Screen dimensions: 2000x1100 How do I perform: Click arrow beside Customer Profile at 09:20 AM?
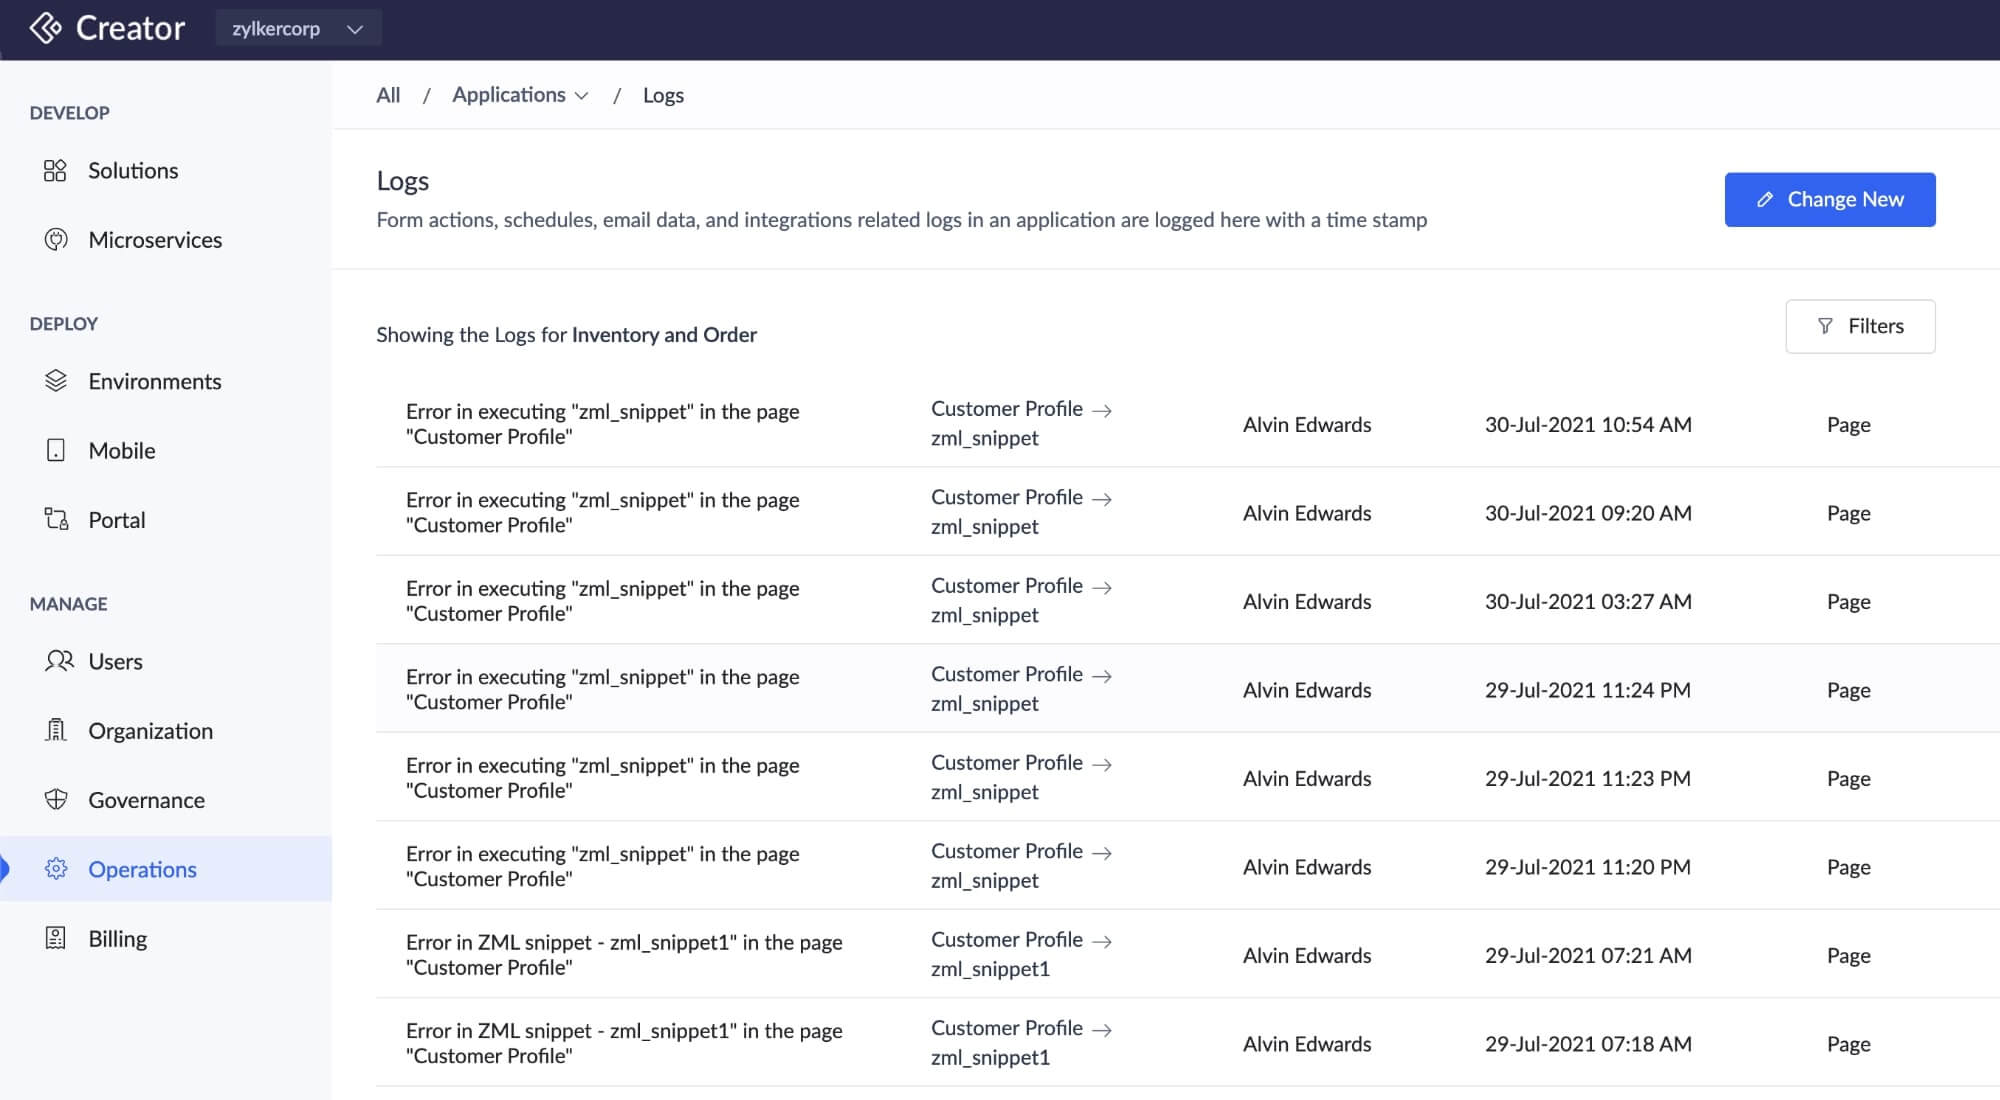(1102, 499)
